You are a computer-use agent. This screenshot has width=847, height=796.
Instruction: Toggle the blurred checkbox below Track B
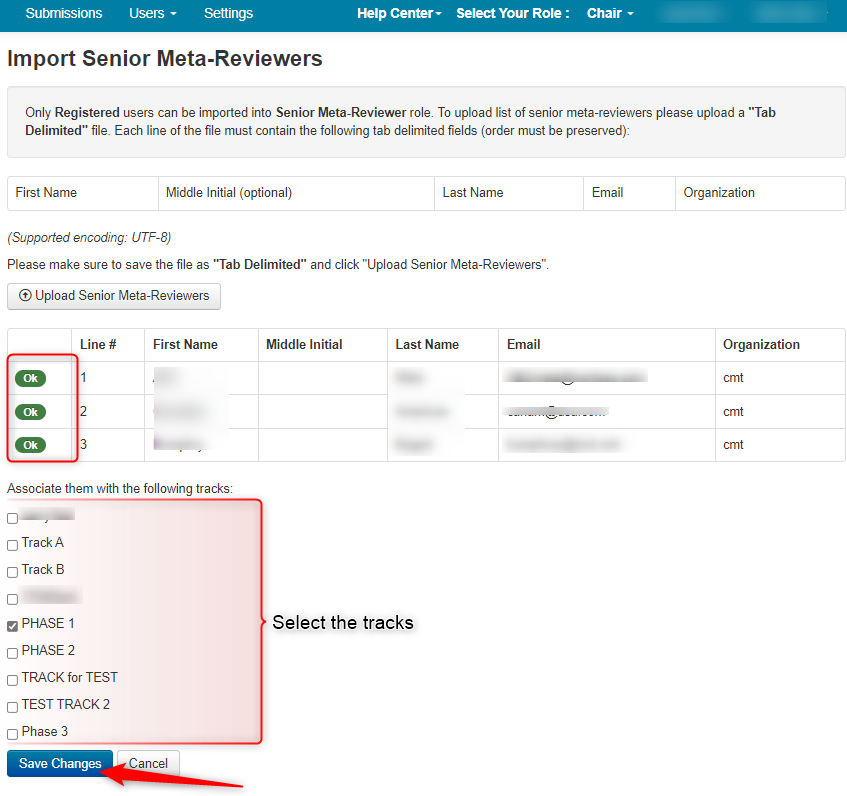pos(12,599)
